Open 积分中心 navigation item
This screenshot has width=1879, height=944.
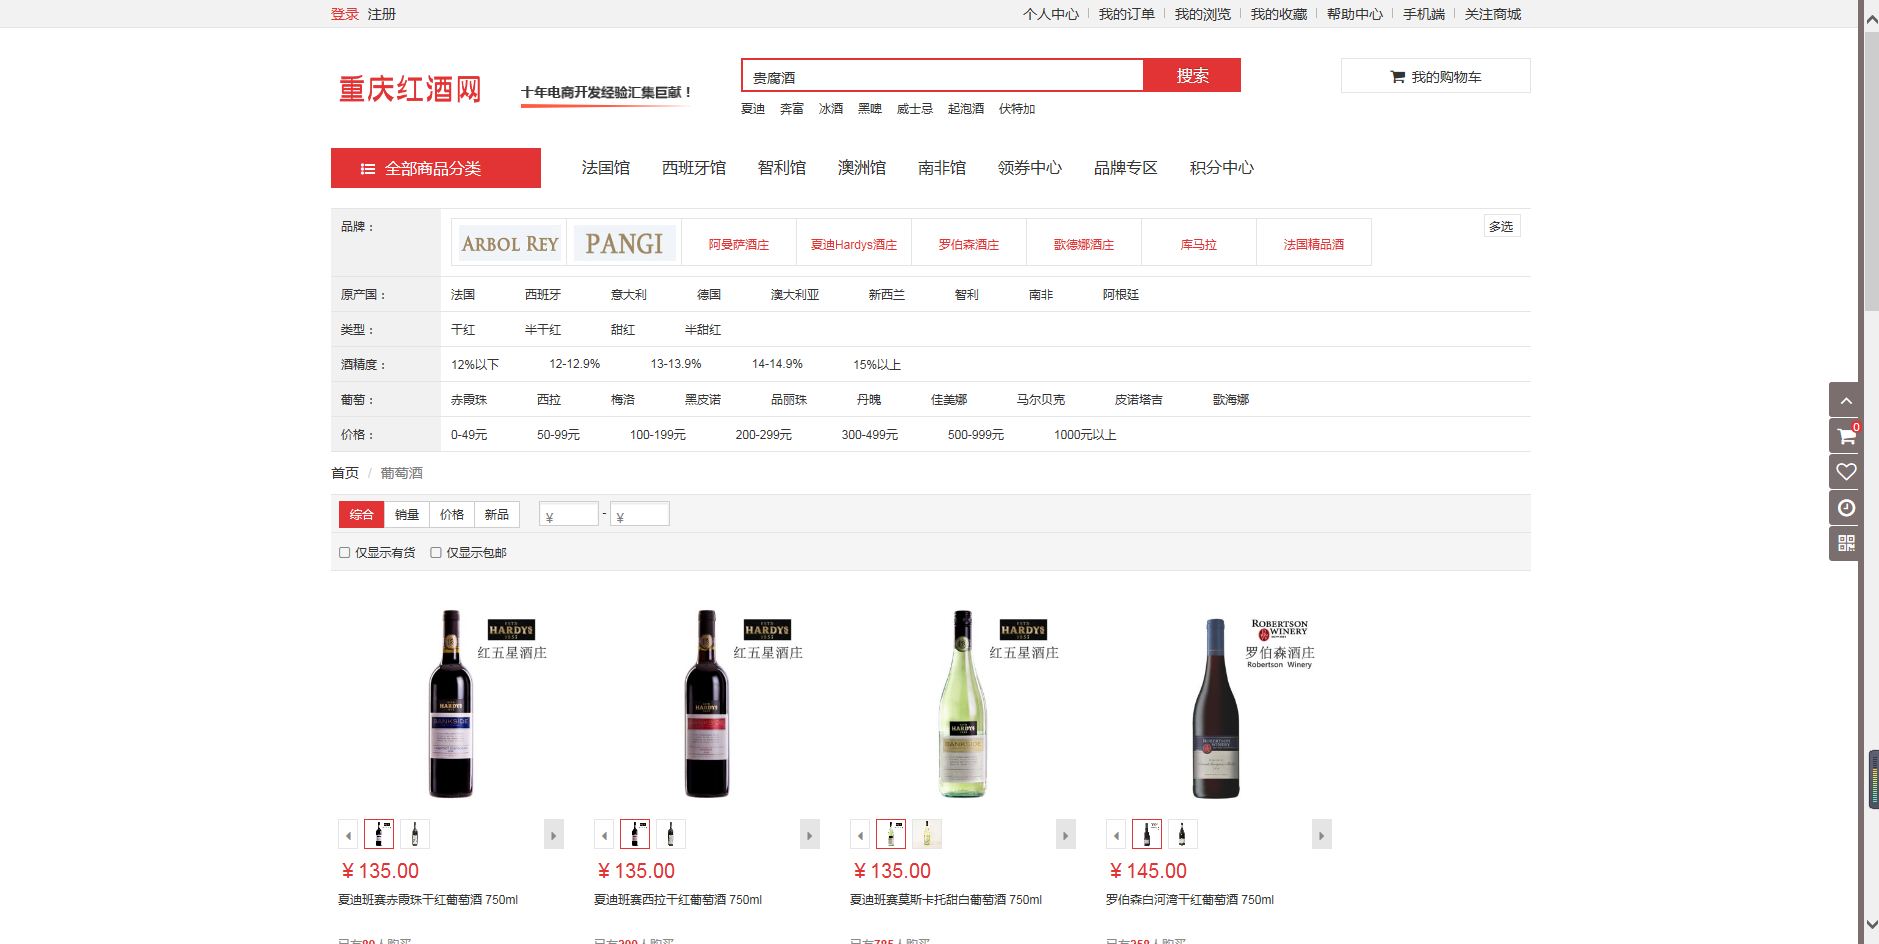coord(1222,168)
